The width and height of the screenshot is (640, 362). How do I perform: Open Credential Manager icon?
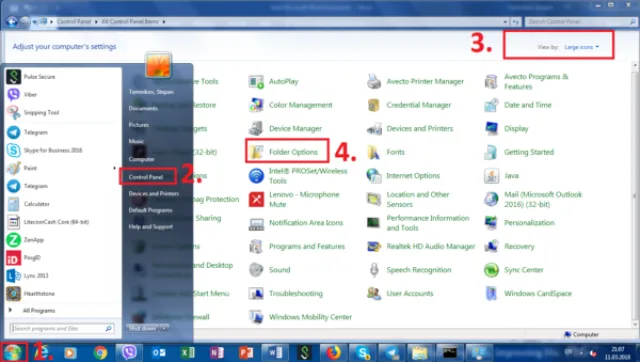pyautogui.click(x=374, y=105)
